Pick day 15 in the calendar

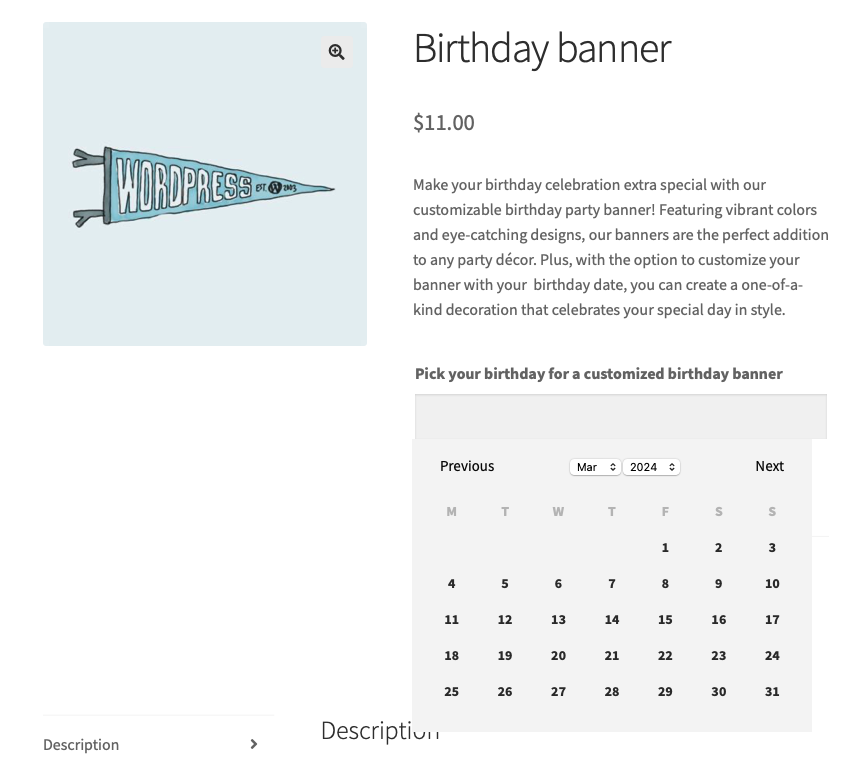click(x=665, y=620)
